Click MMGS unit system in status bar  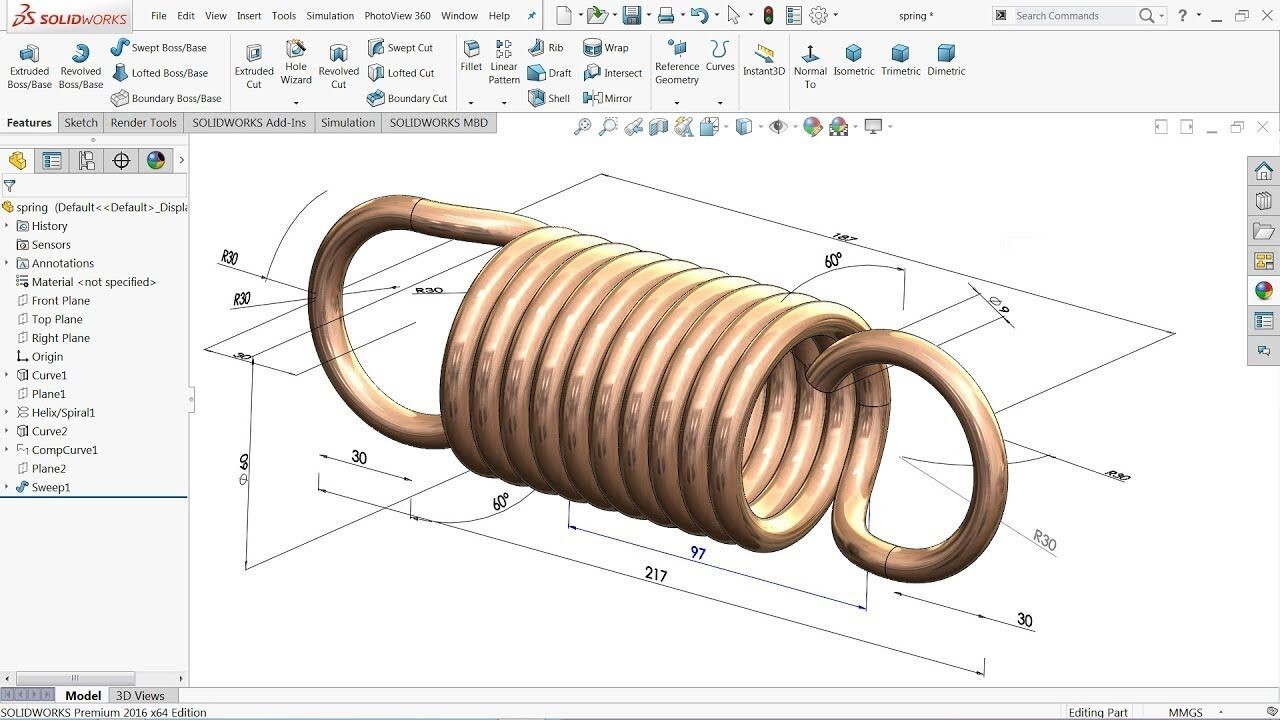pos(1185,713)
